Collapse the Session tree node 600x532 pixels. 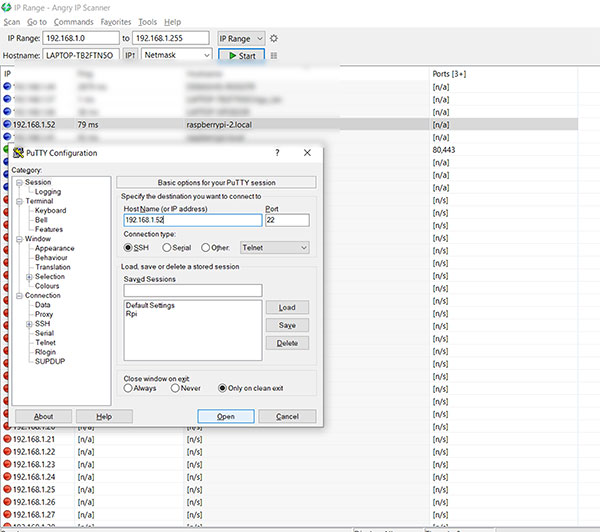coord(19,182)
